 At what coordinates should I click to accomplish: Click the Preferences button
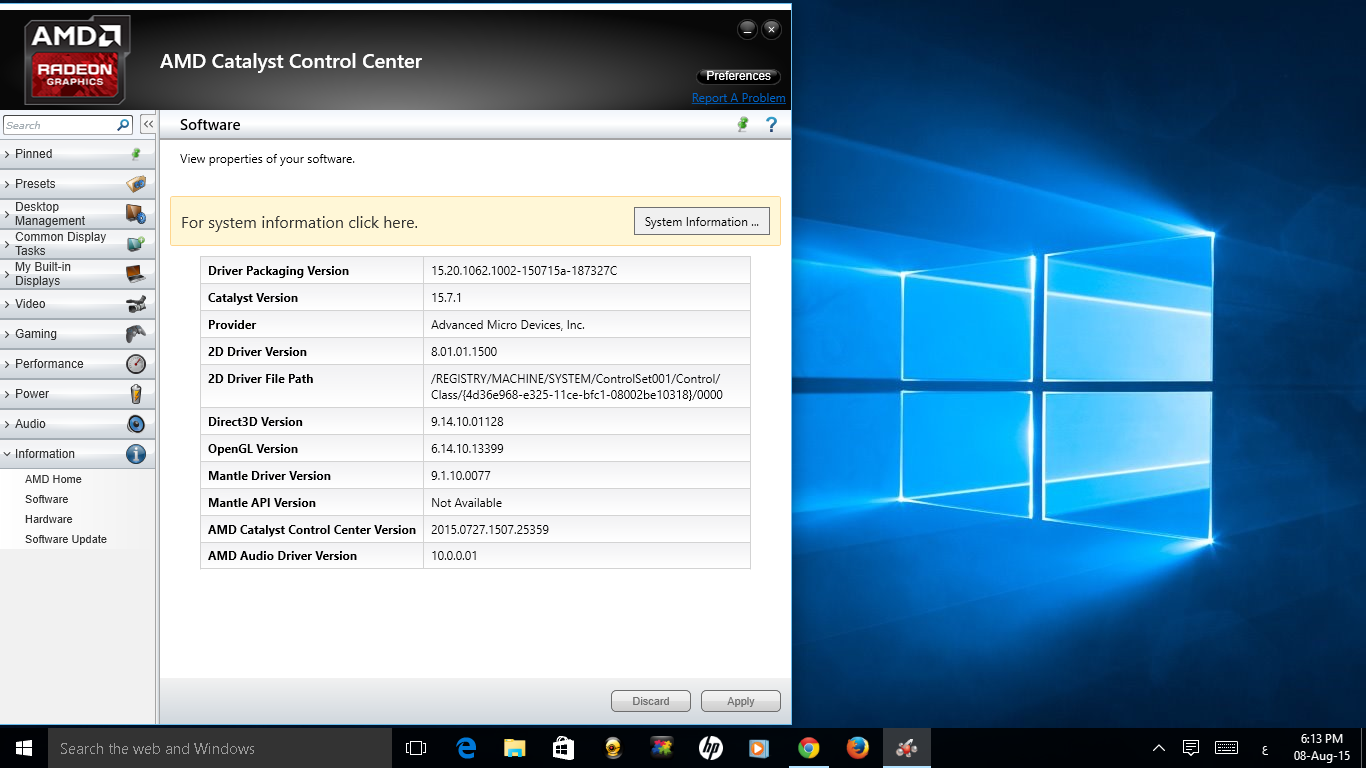(738, 76)
